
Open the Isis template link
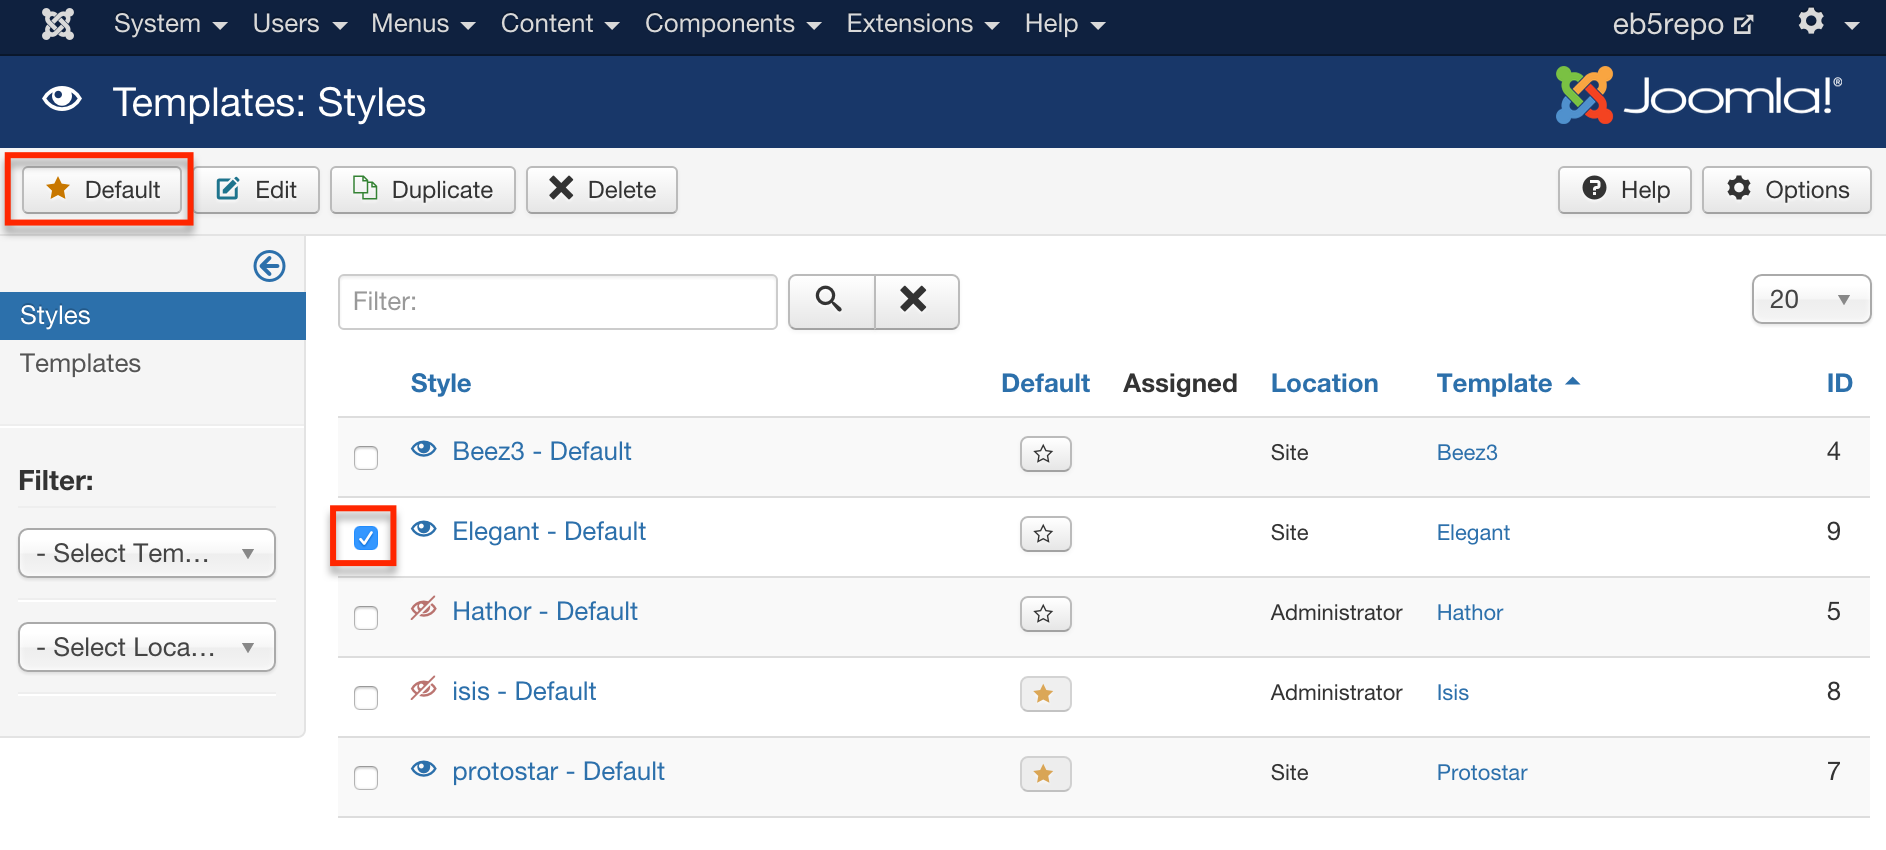coord(1453,692)
